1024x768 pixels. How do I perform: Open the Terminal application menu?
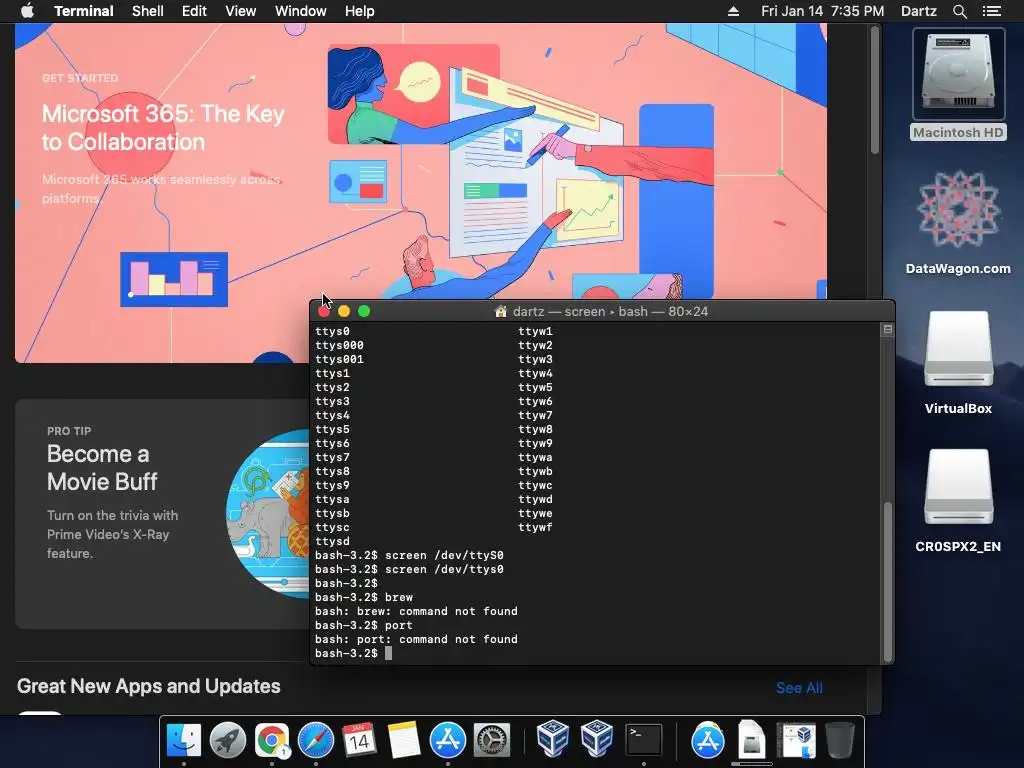click(x=84, y=11)
